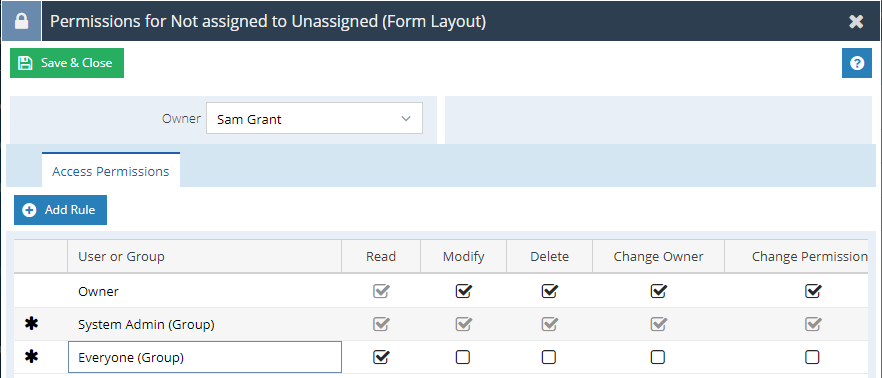Click the asterisk beside Everyone row
This screenshot has width=882, height=378.
click(x=32, y=356)
